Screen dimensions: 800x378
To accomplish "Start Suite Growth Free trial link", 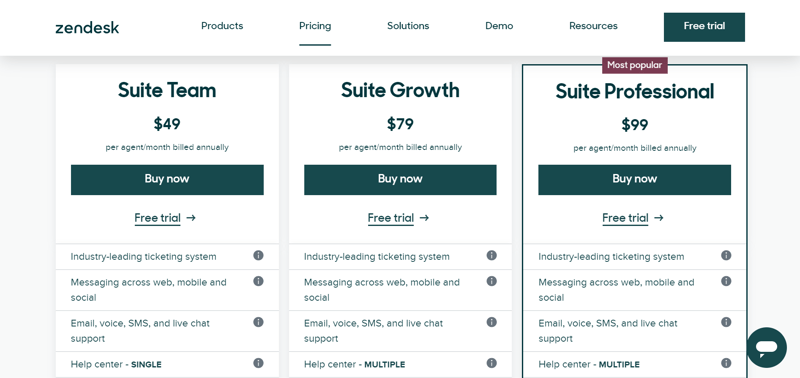I will coord(398,218).
